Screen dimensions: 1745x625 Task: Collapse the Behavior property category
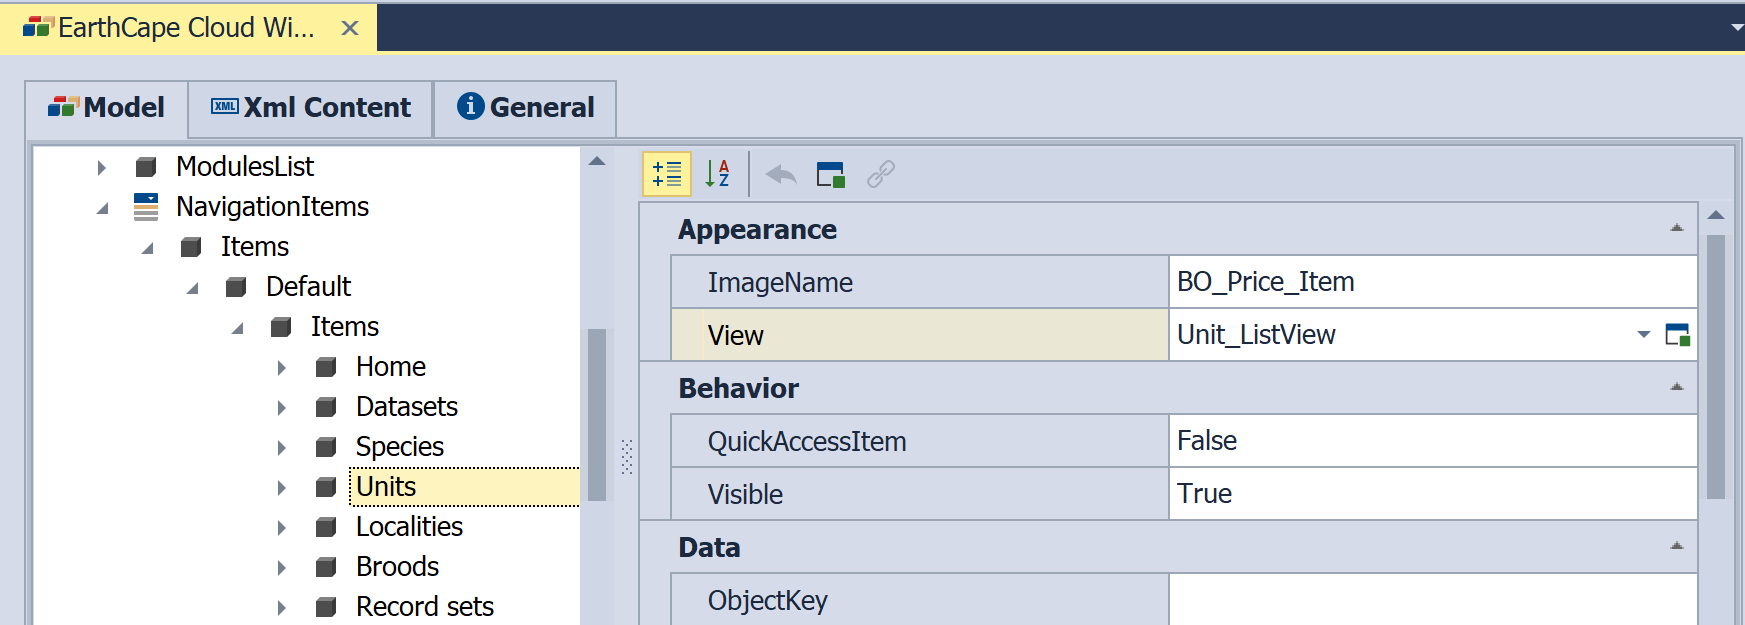(1677, 388)
